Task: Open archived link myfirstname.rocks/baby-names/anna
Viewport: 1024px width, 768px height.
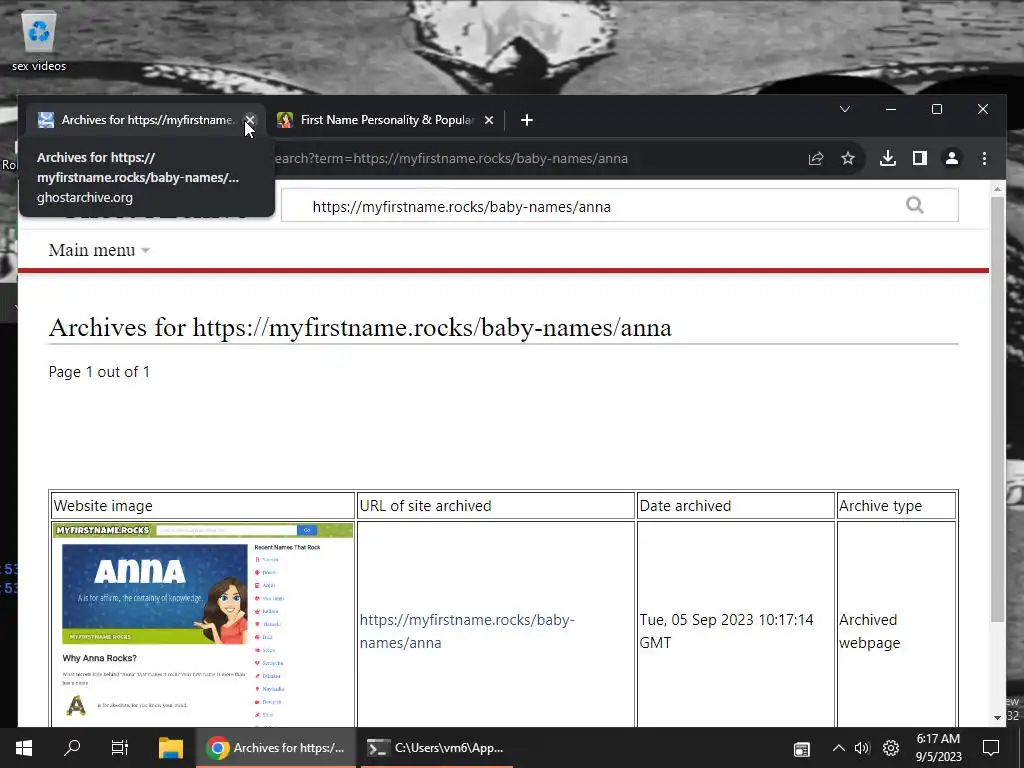Action: tap(467, 631)
